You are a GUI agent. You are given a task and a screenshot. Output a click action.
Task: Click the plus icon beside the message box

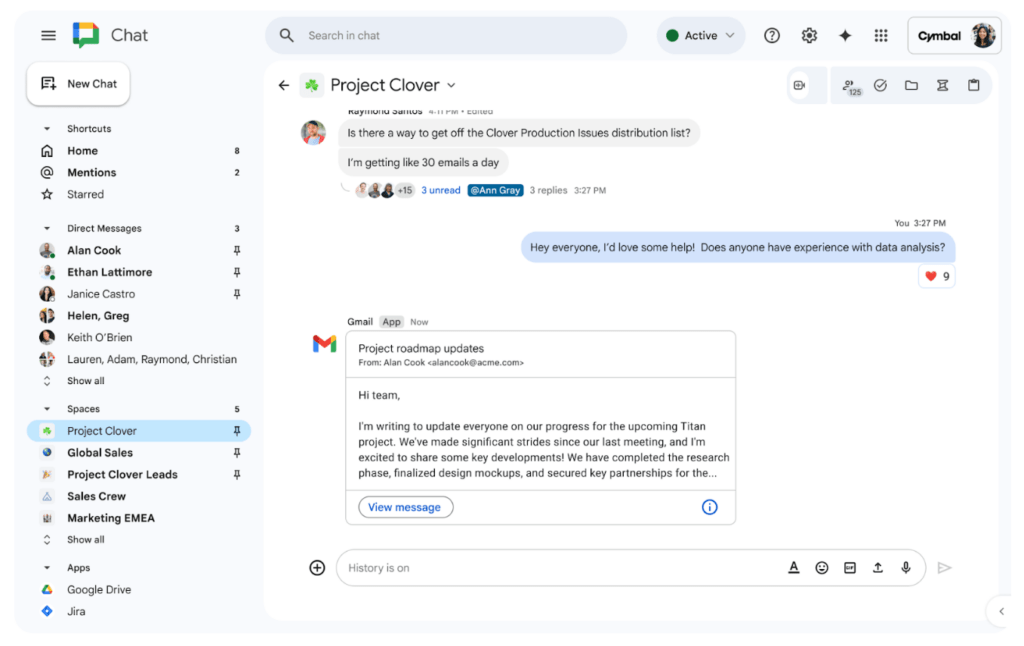point(317,568)
